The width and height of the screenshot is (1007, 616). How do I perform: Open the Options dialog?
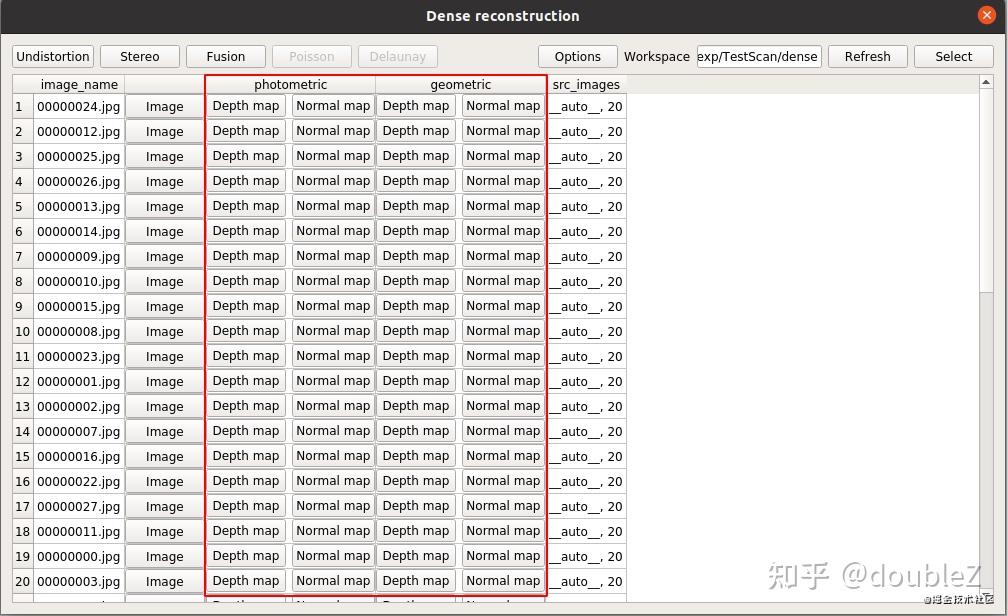[577, 56]
